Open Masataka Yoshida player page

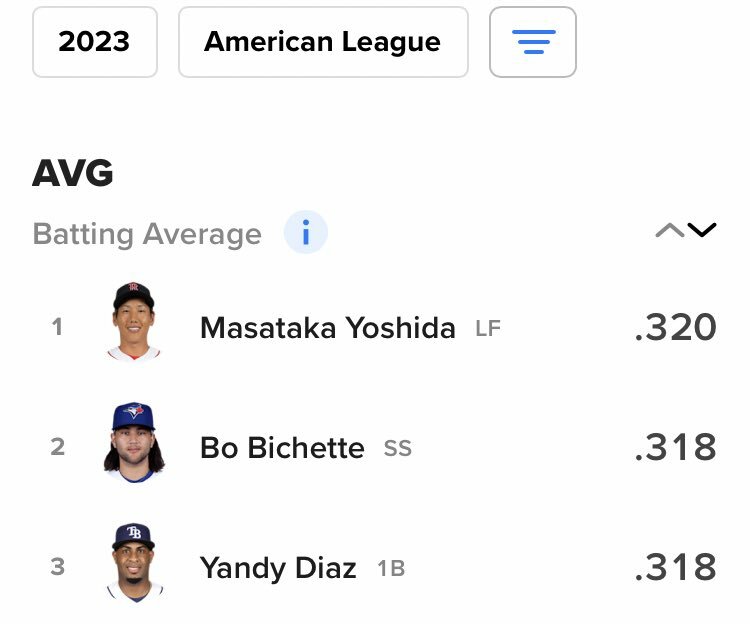point(328,328)
